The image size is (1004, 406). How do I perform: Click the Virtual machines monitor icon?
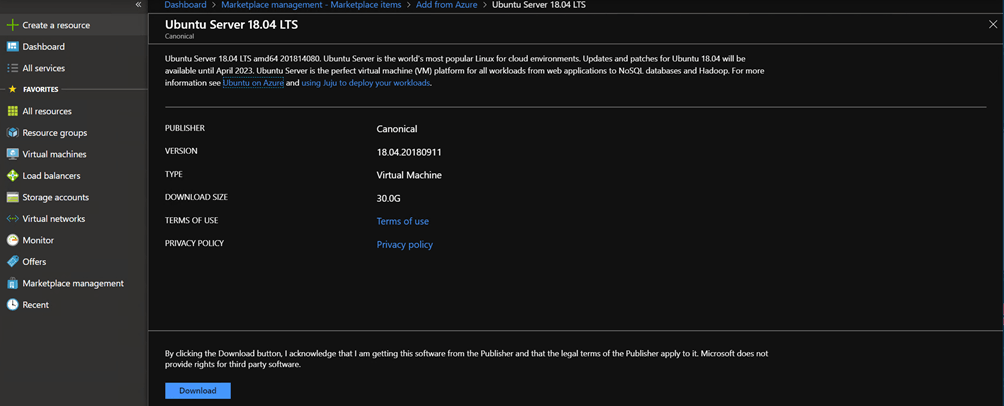[x=12, y=154]
